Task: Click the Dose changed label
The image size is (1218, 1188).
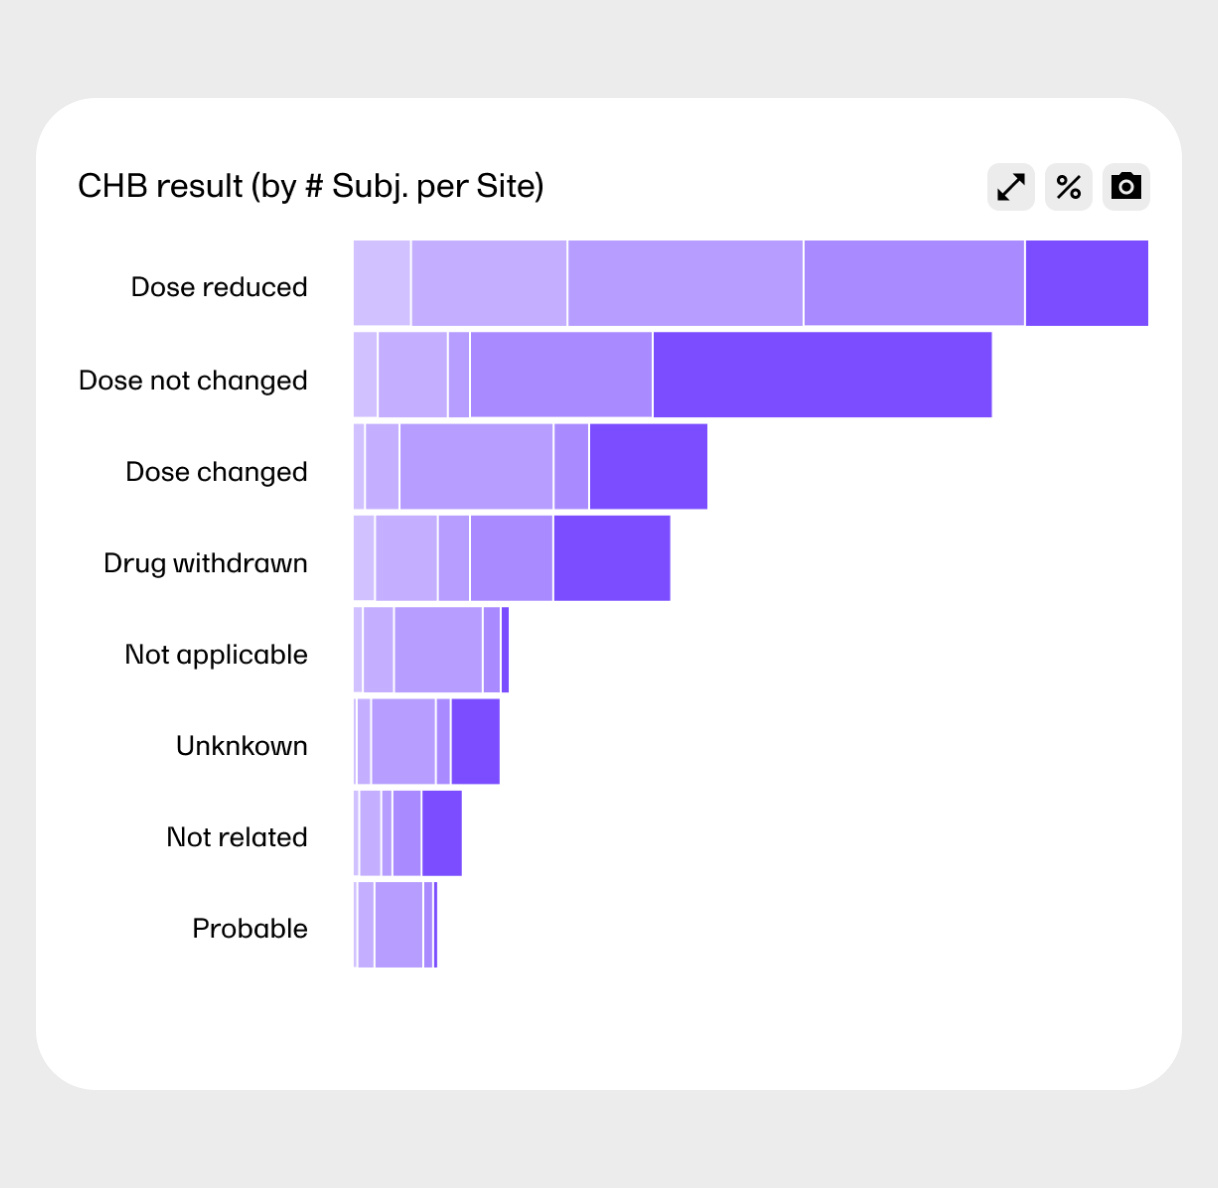Action: [x=216, y=472]
